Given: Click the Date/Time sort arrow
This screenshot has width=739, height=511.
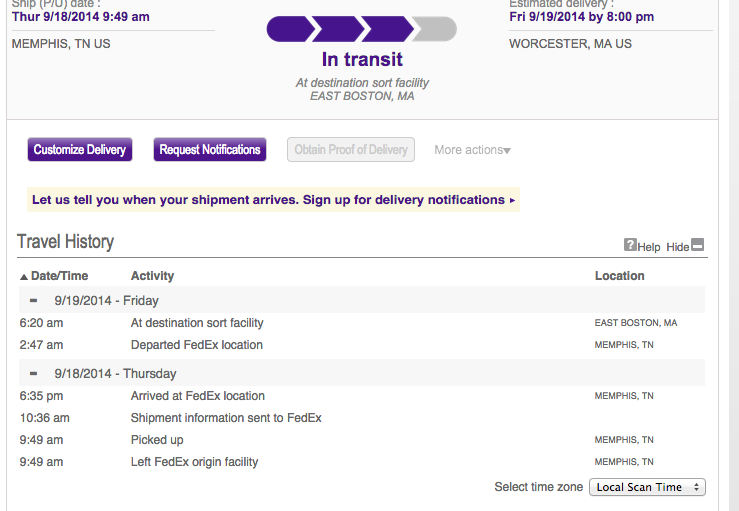Looking at the screenshot, I should point(24,277).
